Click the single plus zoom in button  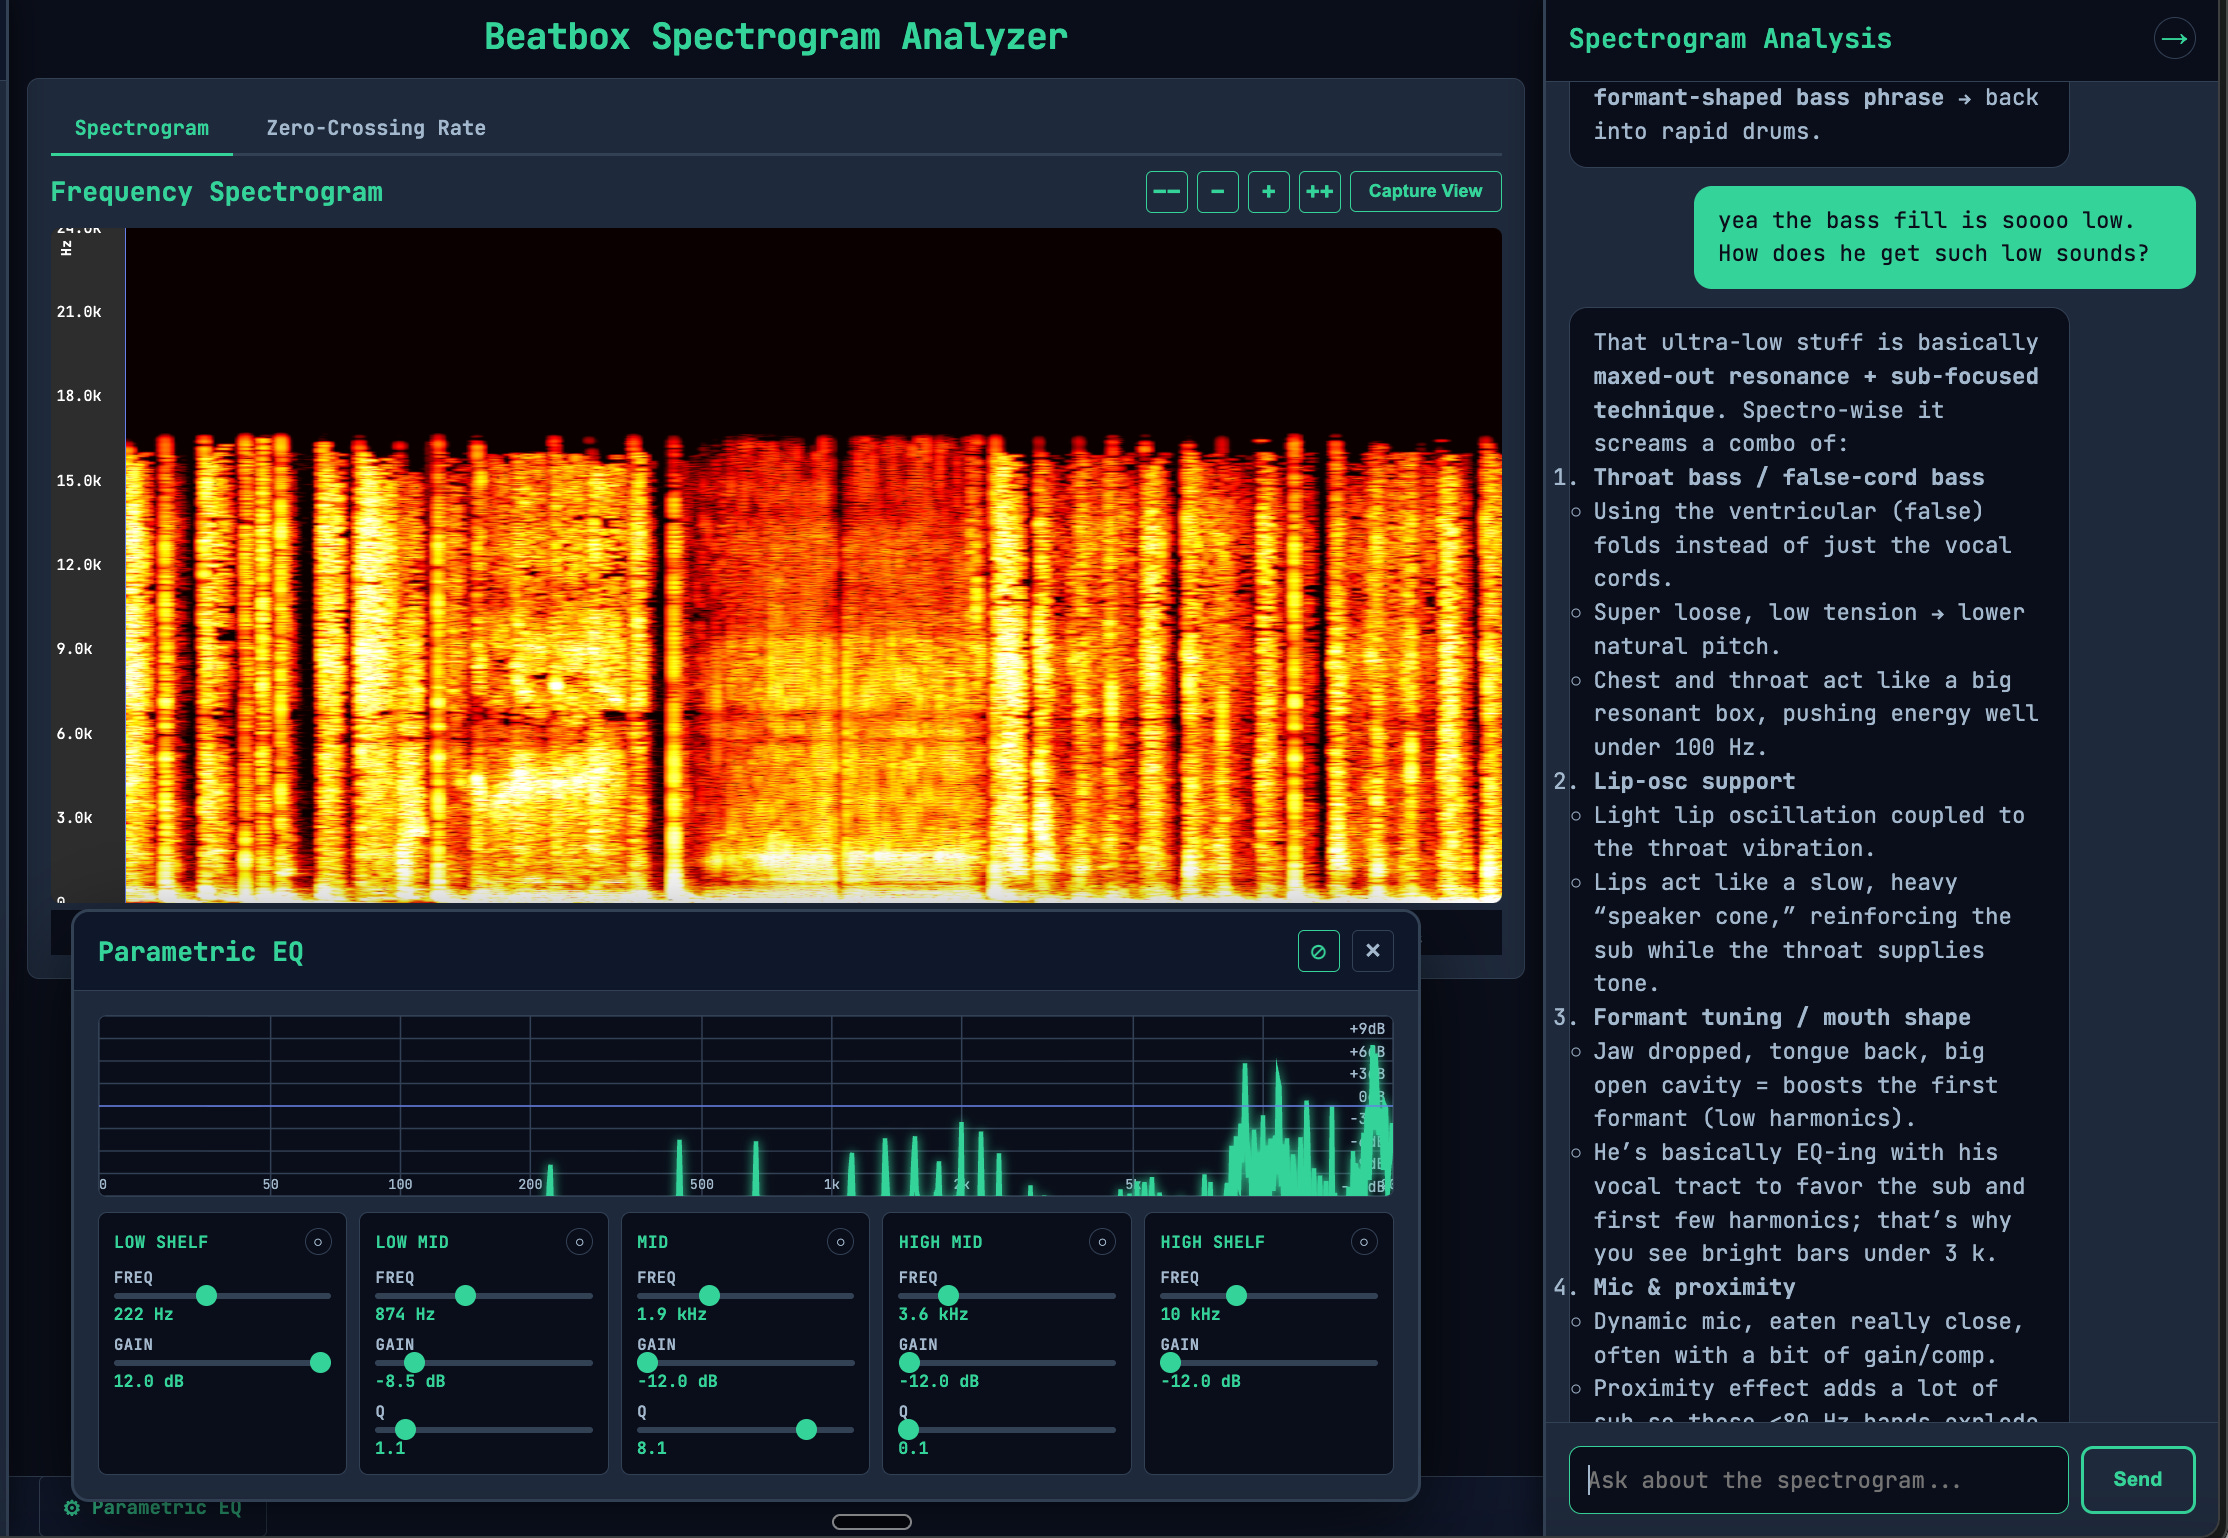click(x=1268, y=191)
